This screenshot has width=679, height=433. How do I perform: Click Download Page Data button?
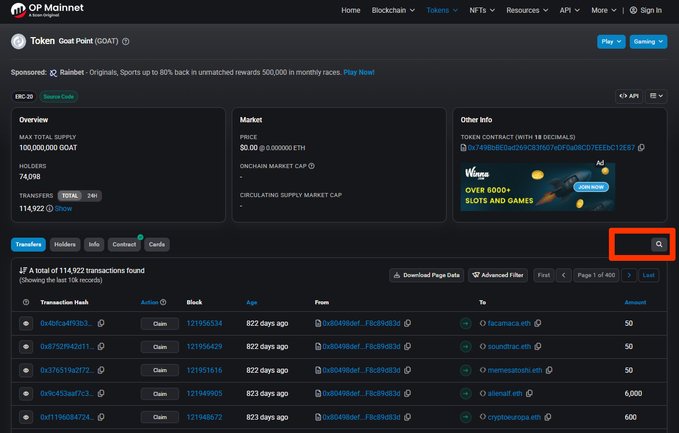427,275
